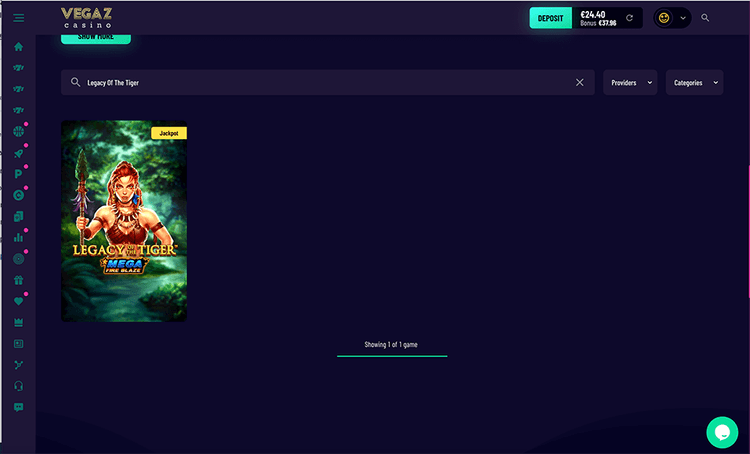Open Legacy of the Tiger game thumbnail
Image resolution: width=750 pixels, height=454 pixels.
click(124, 221)
